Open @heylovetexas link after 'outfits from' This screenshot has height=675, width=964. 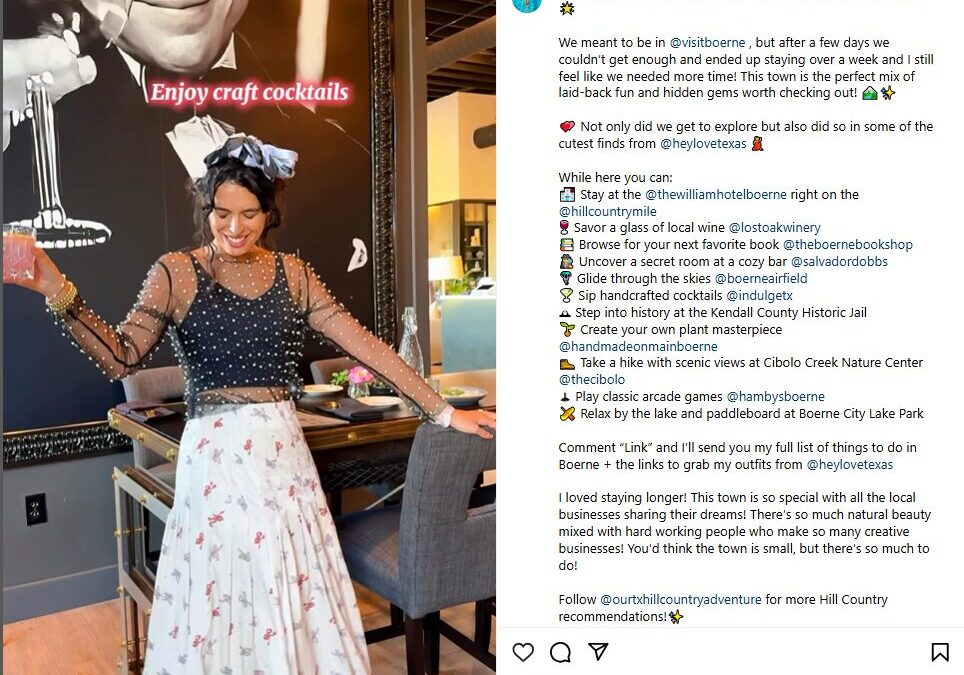[850, 464]
